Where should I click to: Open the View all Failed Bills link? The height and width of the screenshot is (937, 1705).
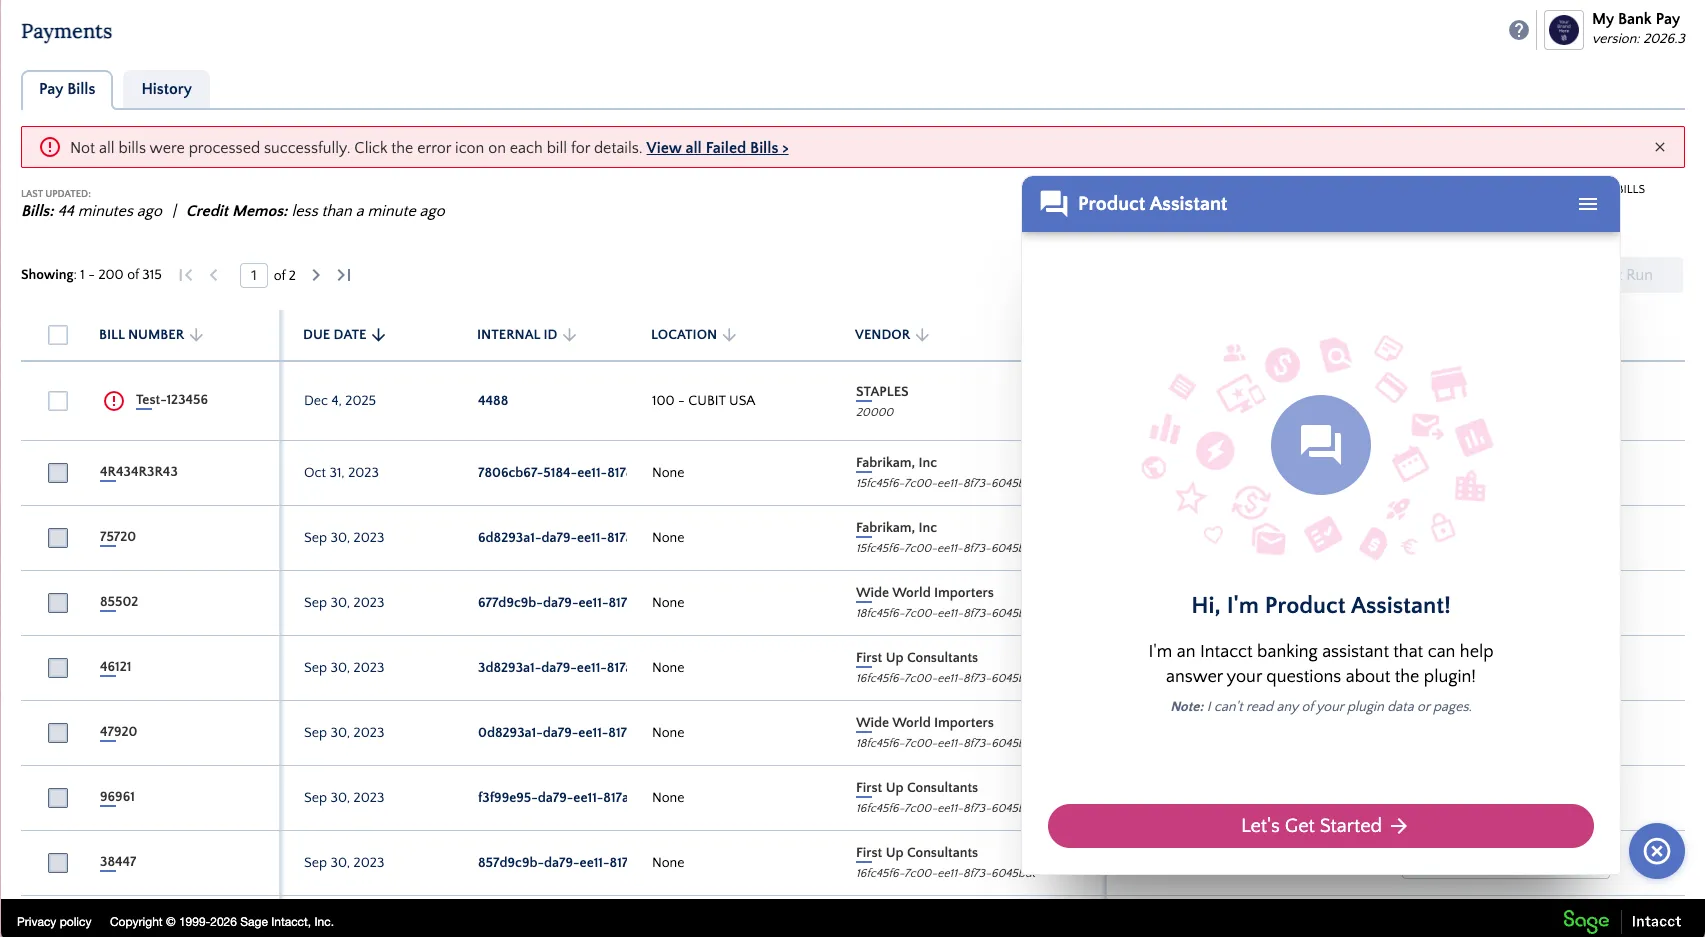coord(717,148)
